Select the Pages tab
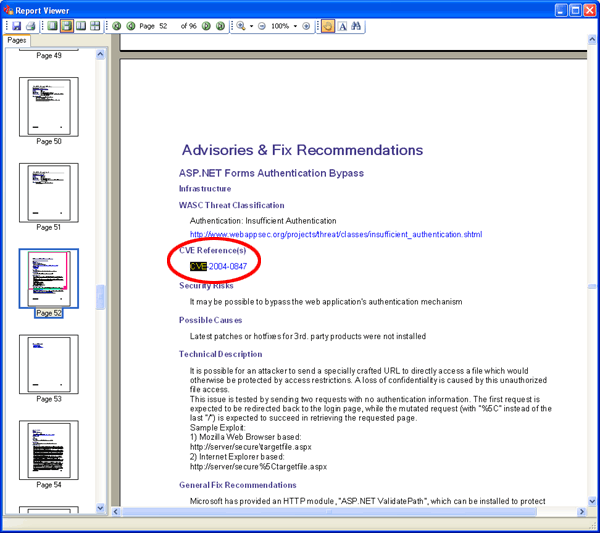600x533 pixels. 17,41
